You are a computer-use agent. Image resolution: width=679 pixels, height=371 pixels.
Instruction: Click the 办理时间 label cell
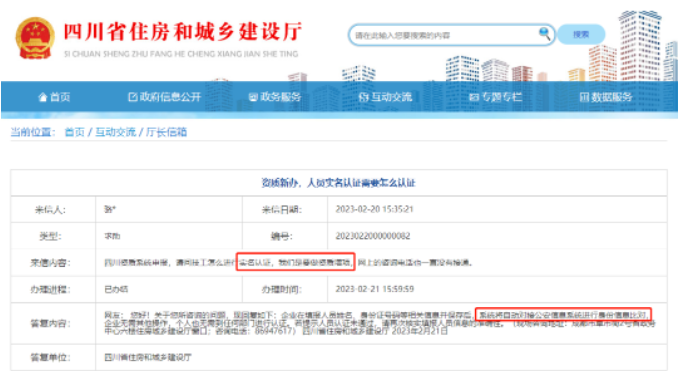tap(285, 289)
